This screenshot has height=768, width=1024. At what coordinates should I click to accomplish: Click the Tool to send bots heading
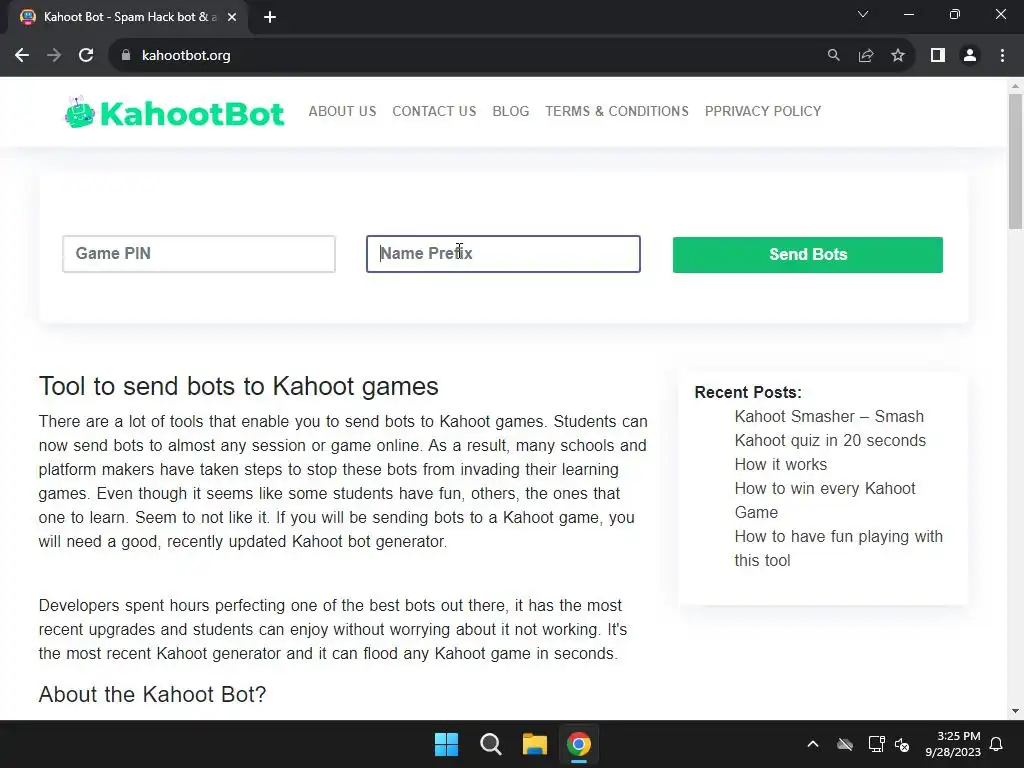[238, 387]
